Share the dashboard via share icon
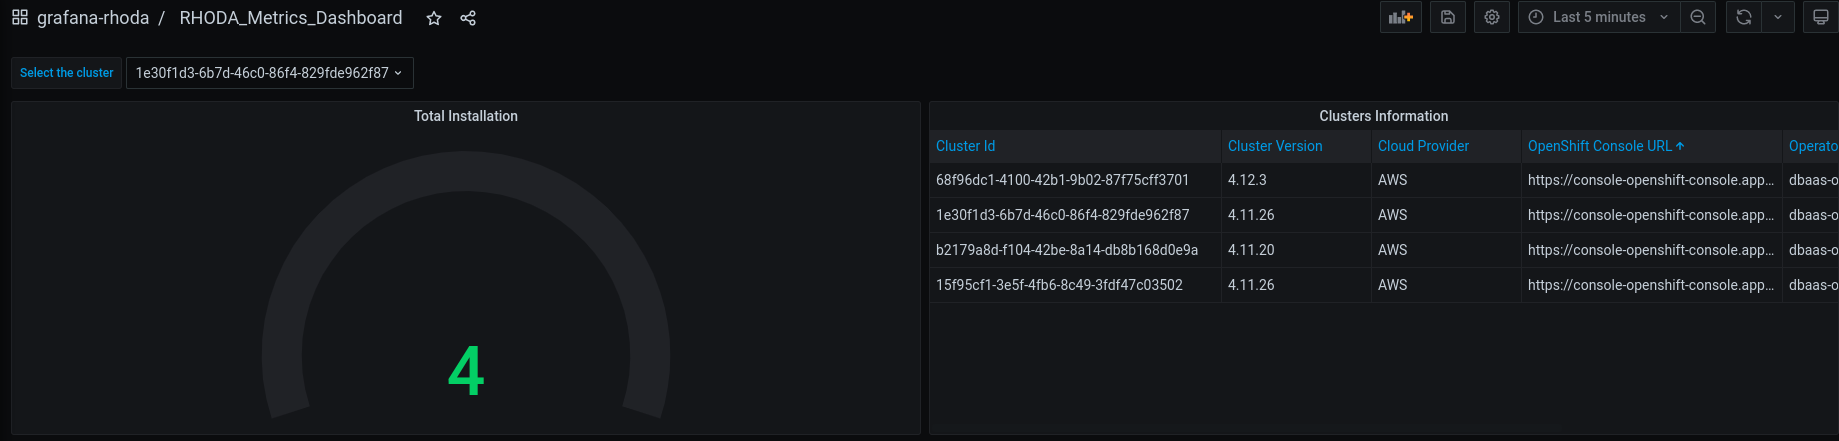 468,18
